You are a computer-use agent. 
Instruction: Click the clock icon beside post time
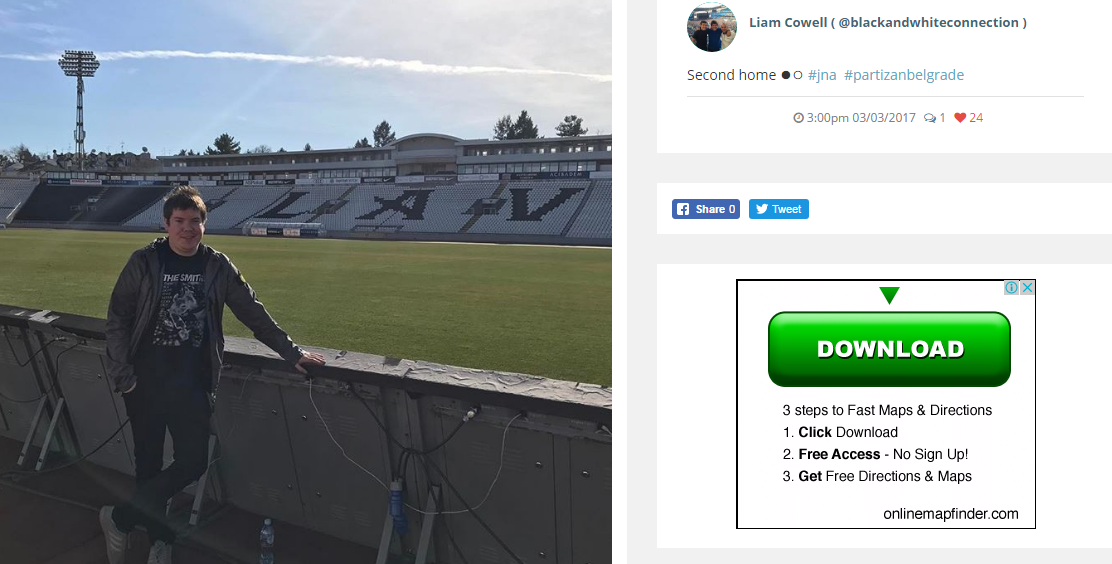798,118
